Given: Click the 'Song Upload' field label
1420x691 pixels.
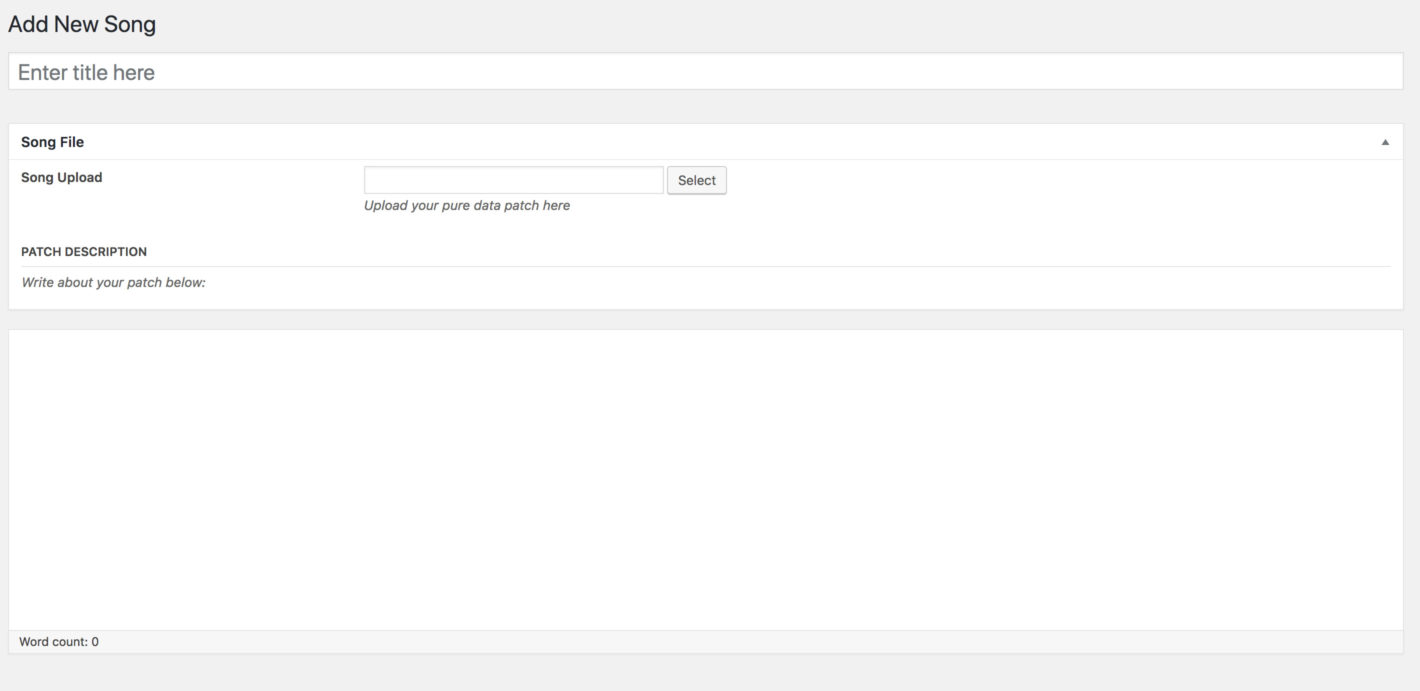Looking at the screenshot, I should coord(61,177).
